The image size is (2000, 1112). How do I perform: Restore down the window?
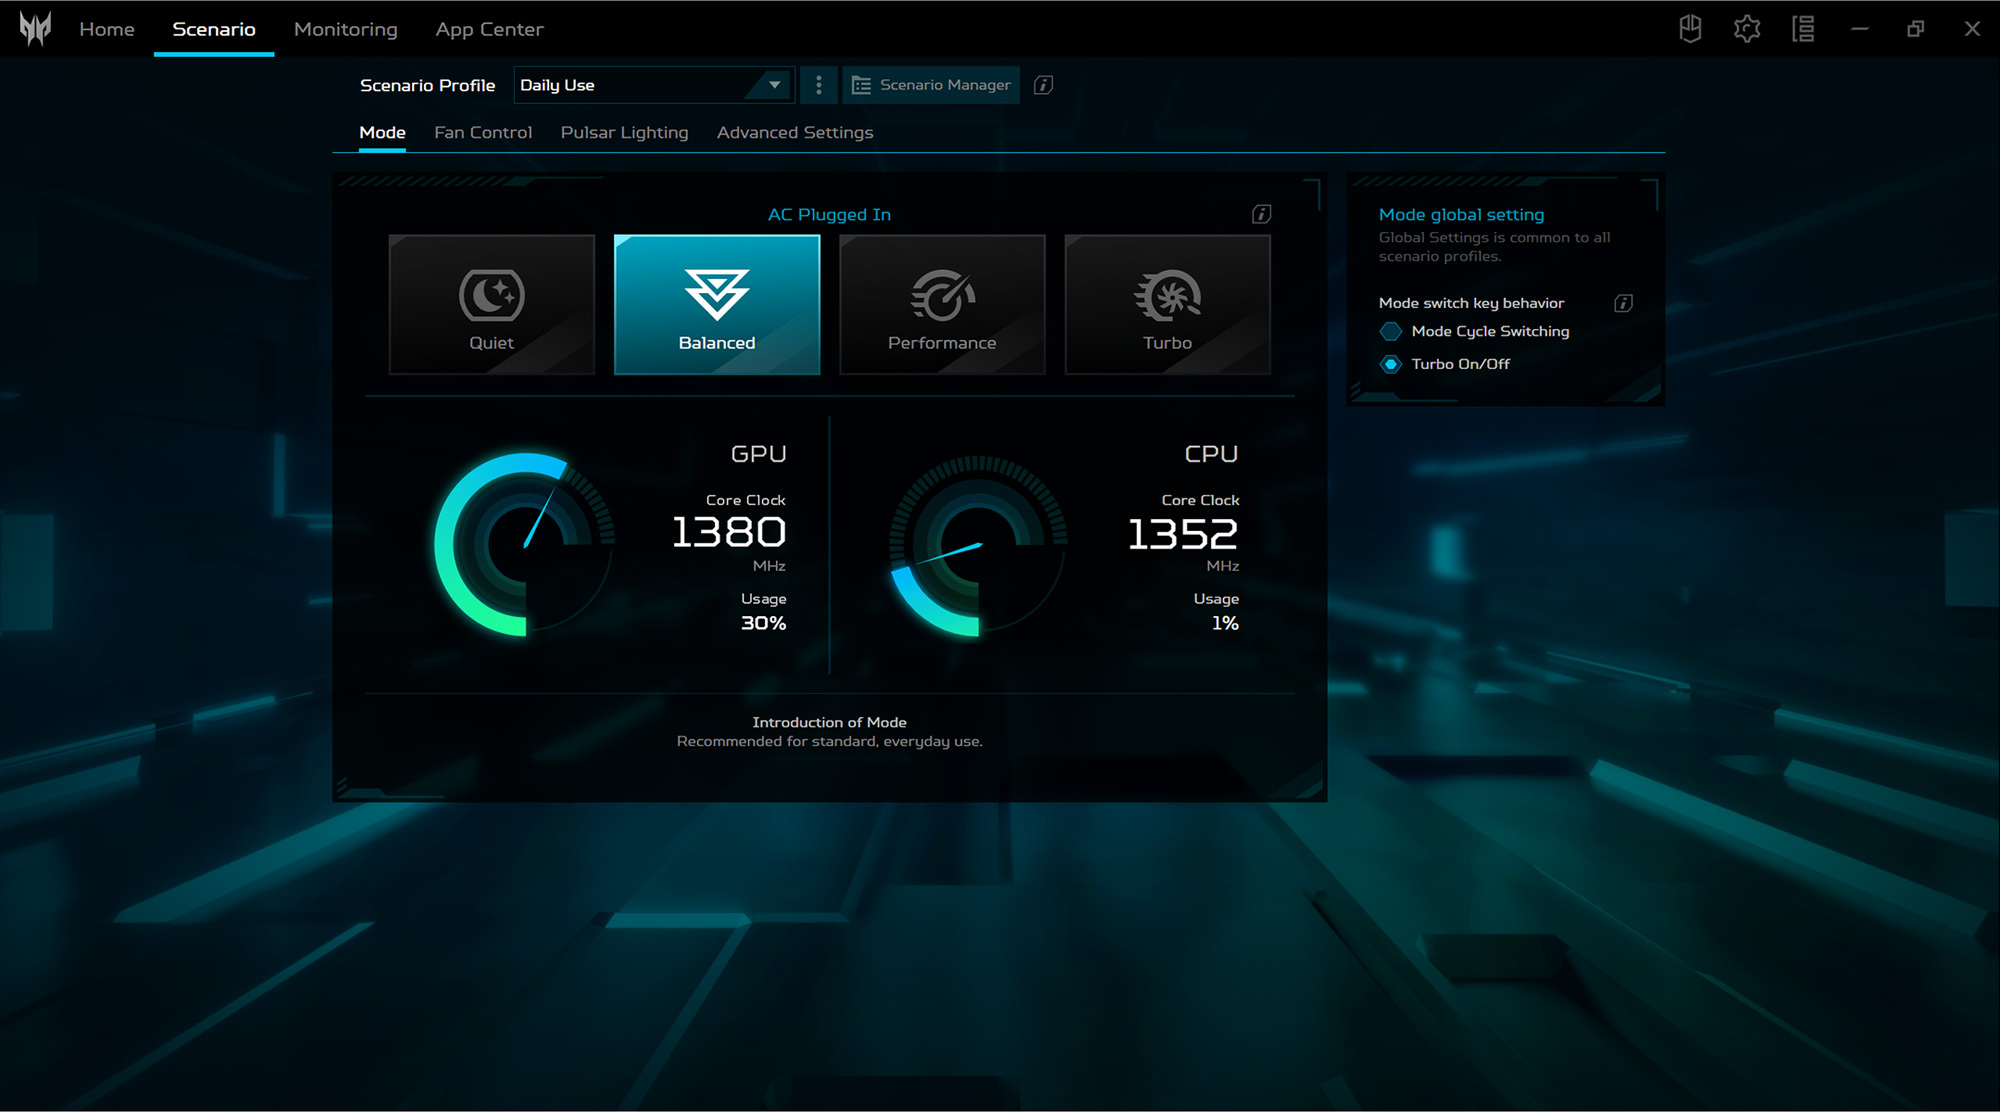tap(1916, 29)
